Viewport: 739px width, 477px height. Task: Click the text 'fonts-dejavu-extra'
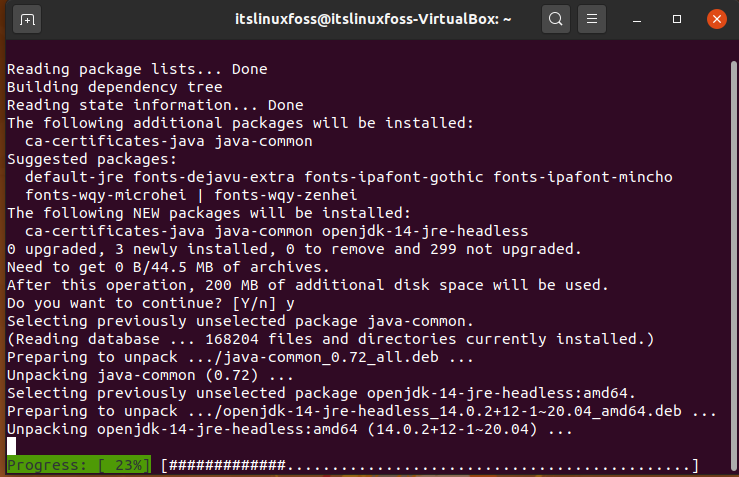click(x=213, y=177)
